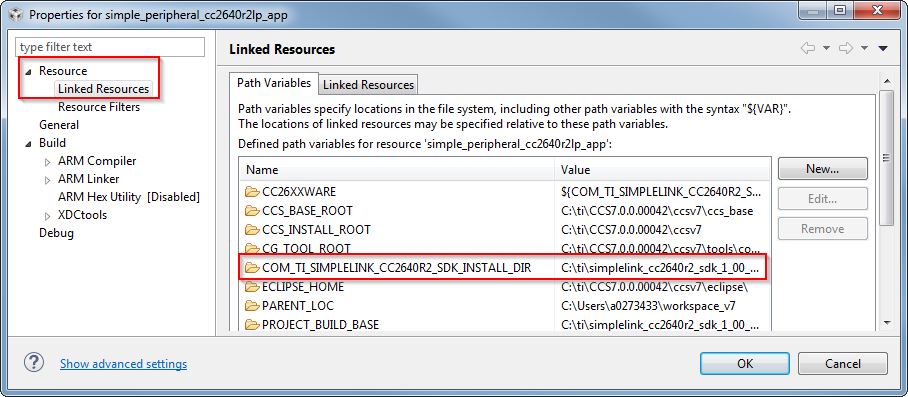Screen dimensions: 908x397
Task: Click the CCS_INSTALL_ROOT folder icon
Action: (x=252, y=230)
